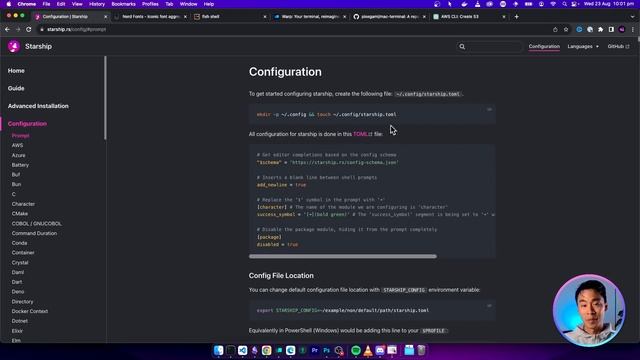
Task: Open Guide in the sidebar
Action: 16,88
